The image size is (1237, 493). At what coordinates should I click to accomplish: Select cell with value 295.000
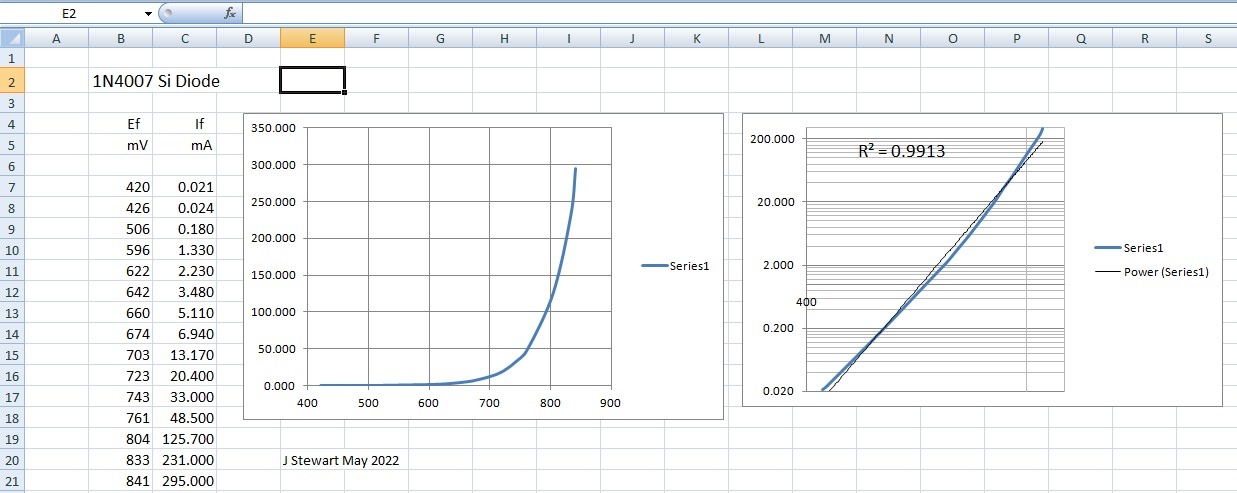pyautogui.click(x=184, y=481)
